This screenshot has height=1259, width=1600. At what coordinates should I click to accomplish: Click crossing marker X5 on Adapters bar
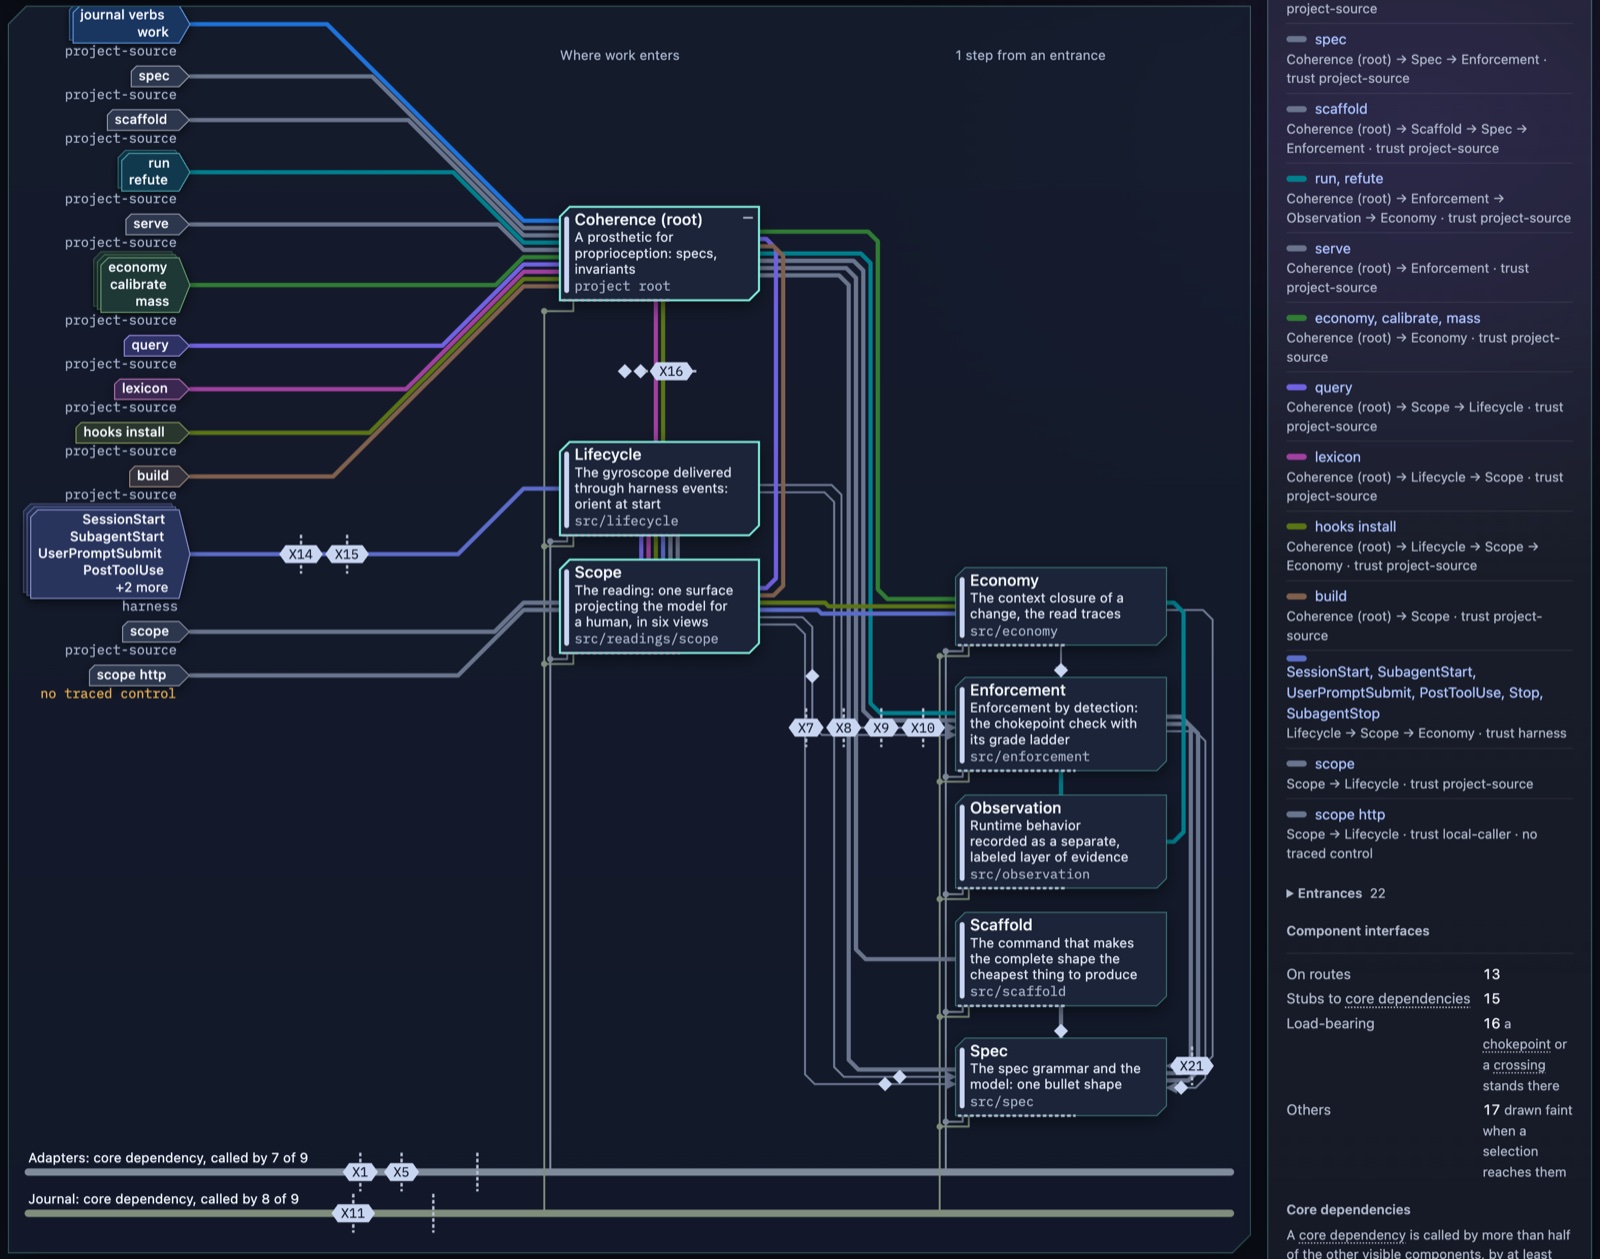(x=401, y=1172)
